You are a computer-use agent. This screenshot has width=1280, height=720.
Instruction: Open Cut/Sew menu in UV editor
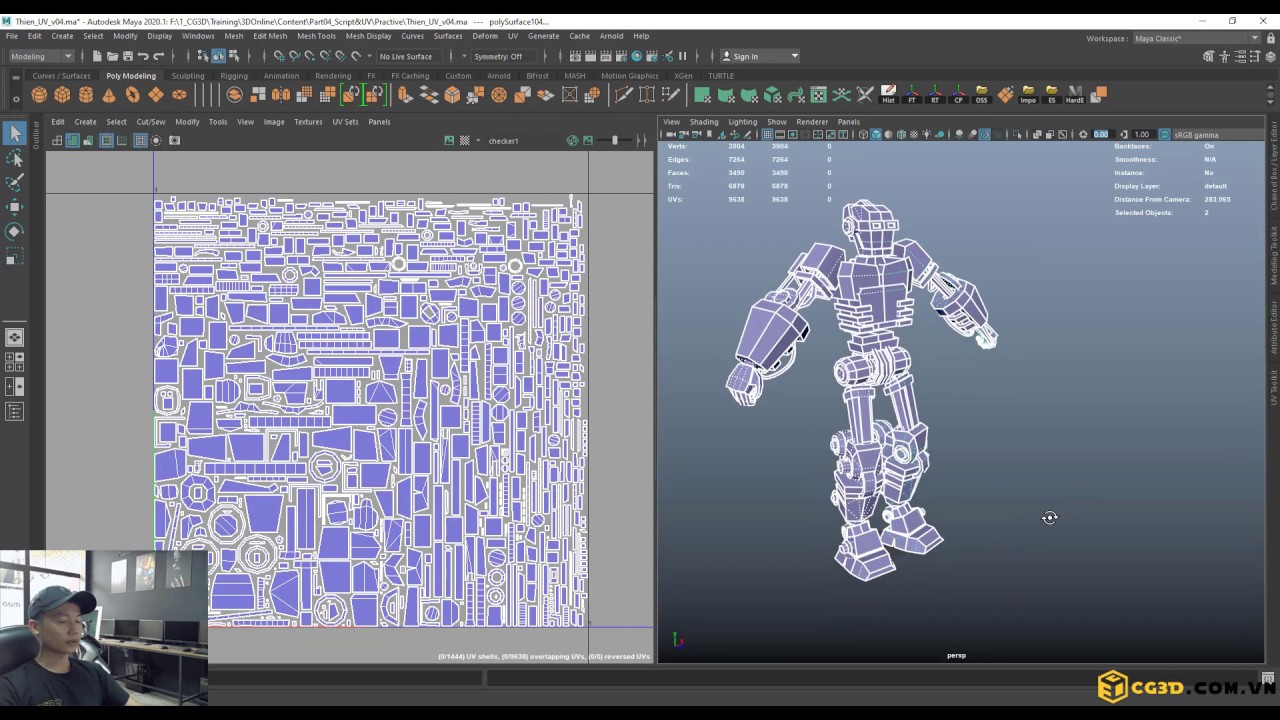(150, 122)
